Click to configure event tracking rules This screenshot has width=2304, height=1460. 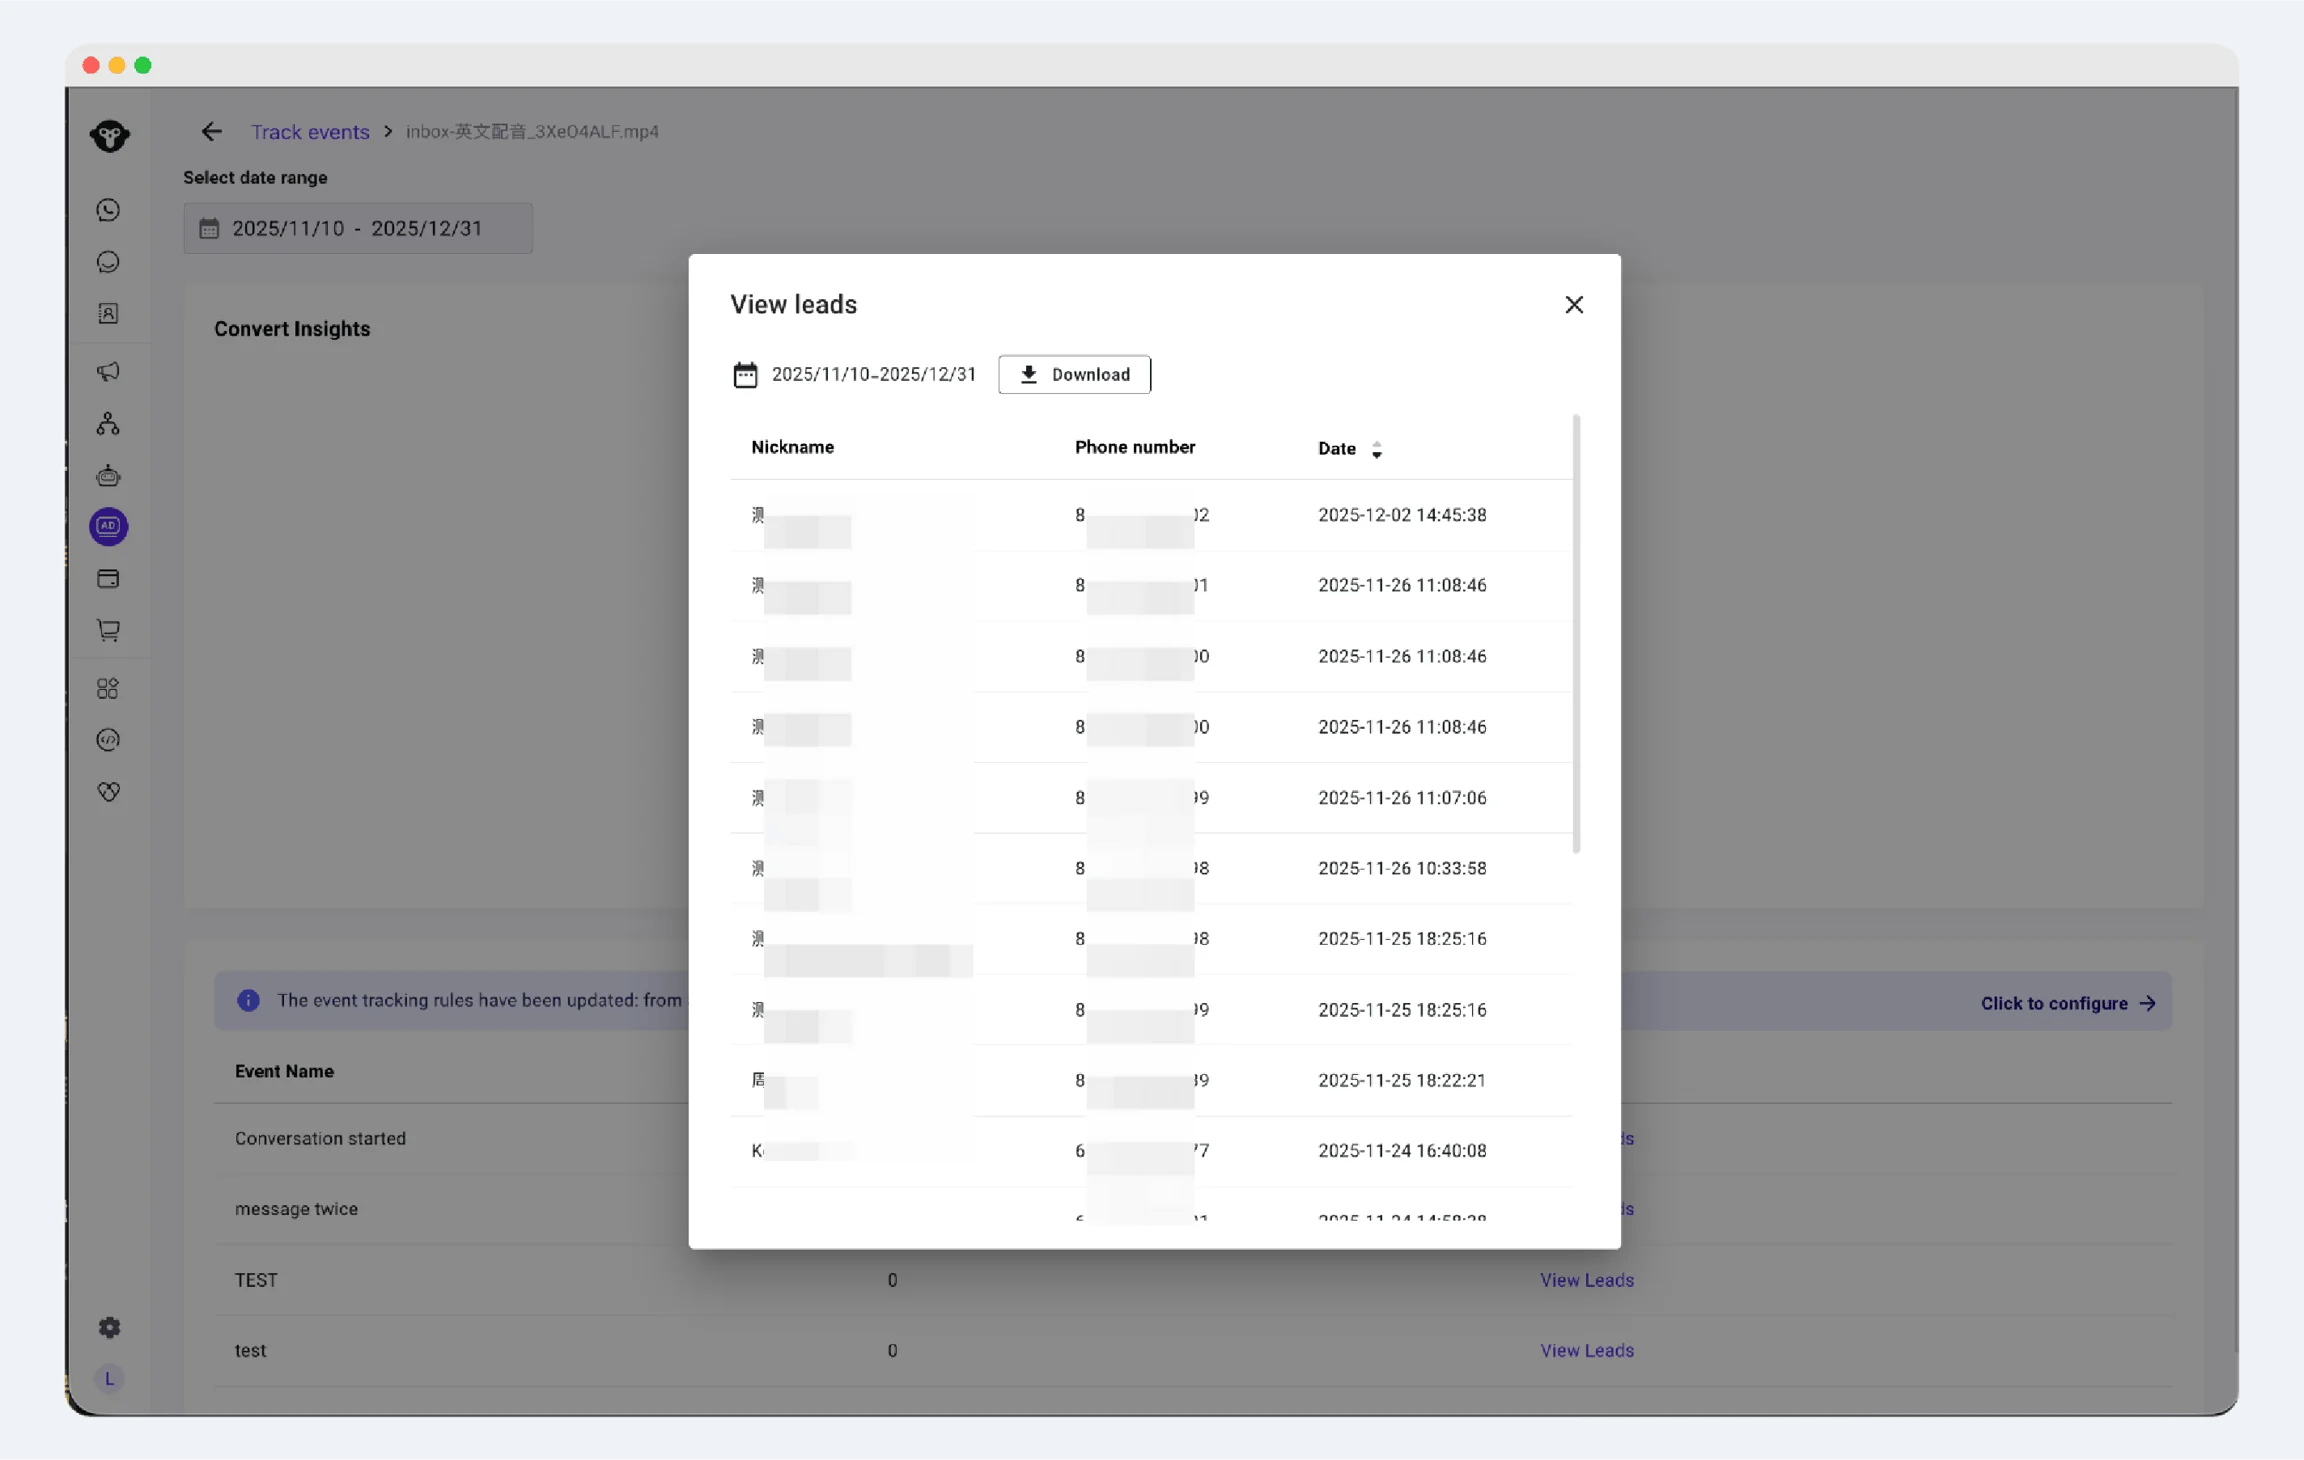pyautogui.click(x=2068, y=1003)
